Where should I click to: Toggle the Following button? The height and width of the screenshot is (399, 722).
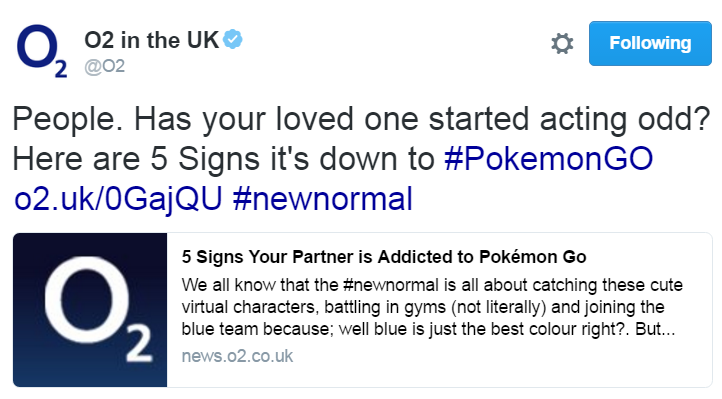pos(650,43)
